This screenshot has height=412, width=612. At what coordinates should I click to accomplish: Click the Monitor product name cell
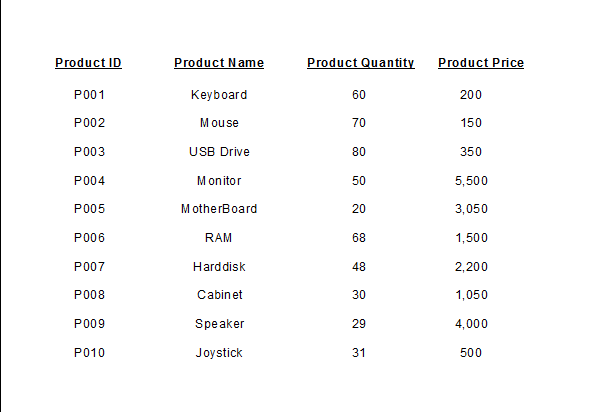pyautogui.click(x=219, y=181)
